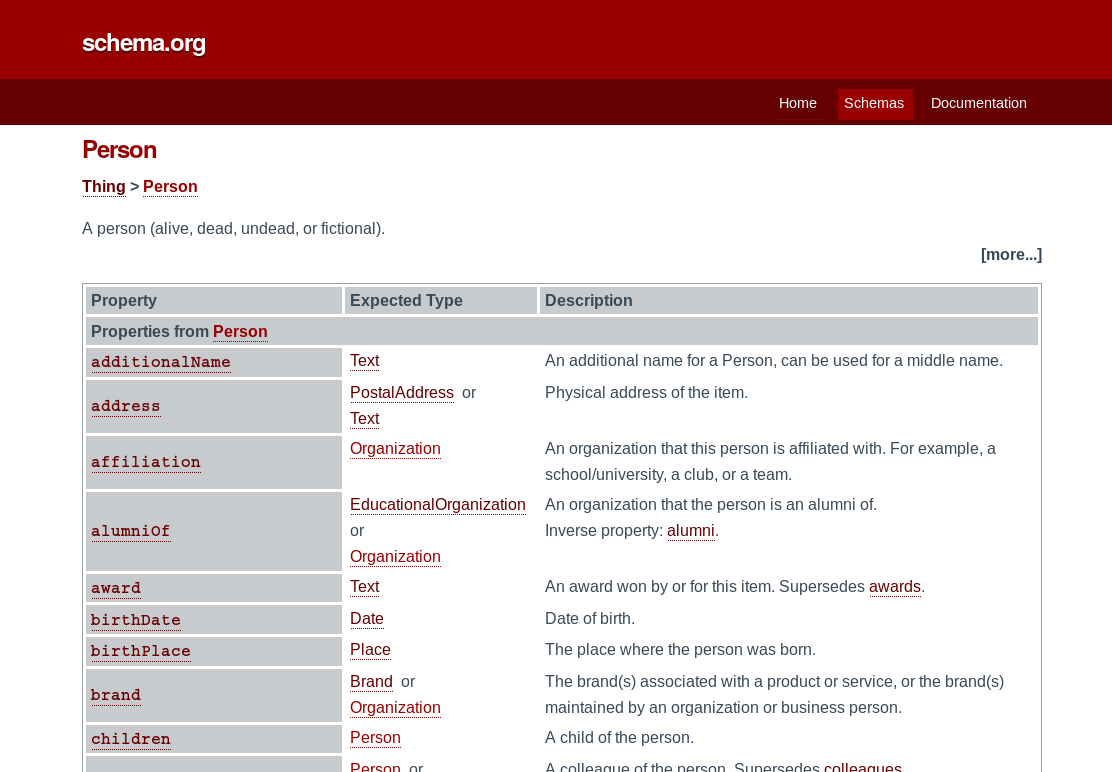Screen dimensions: 1112x772
Task: Open the affiliation property link
Action: [x=146, y=462]
